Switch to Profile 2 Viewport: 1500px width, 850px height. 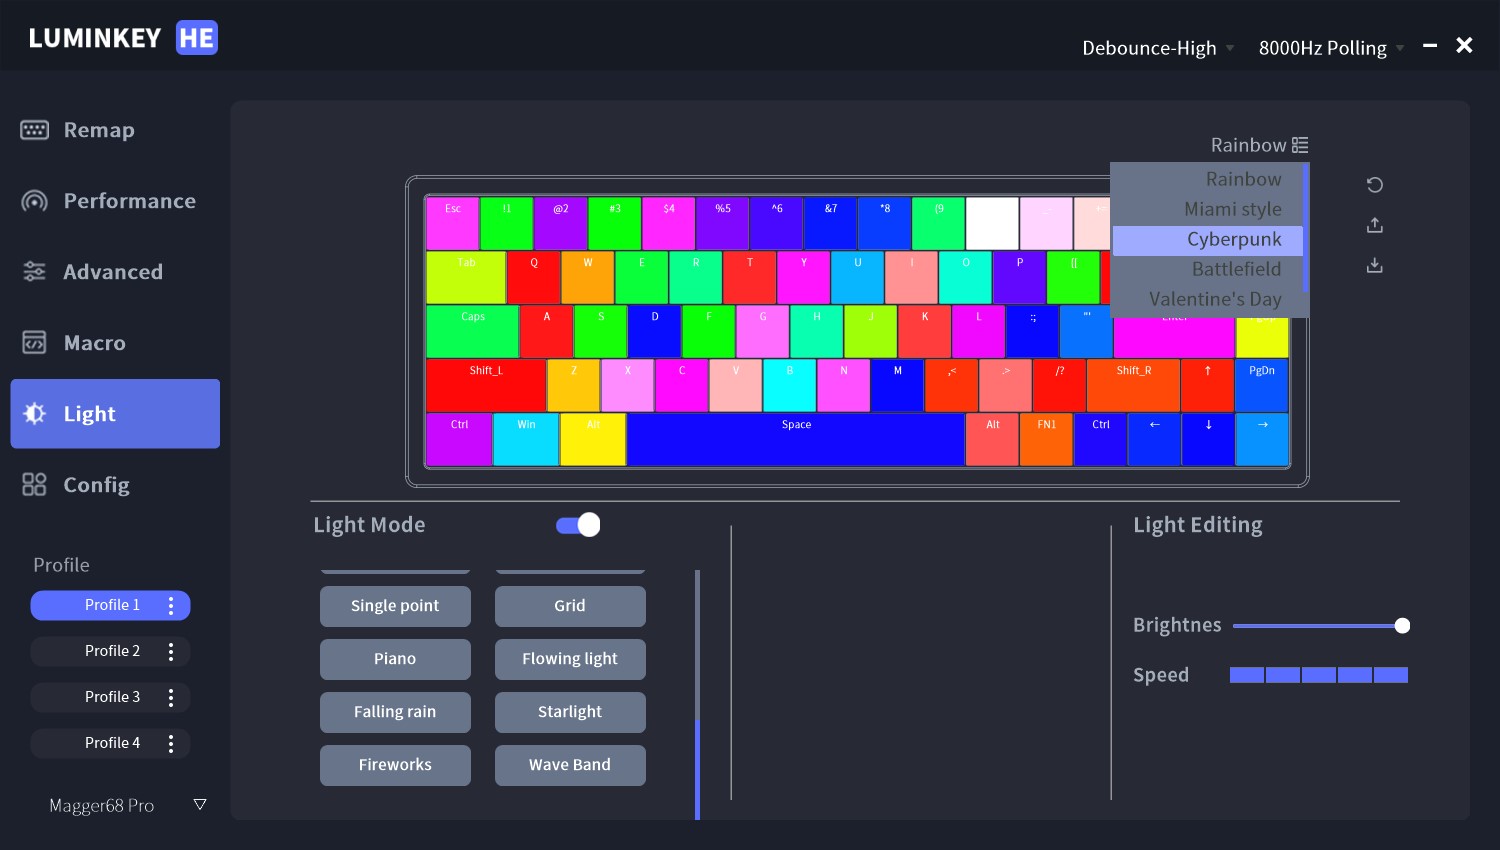110,651
